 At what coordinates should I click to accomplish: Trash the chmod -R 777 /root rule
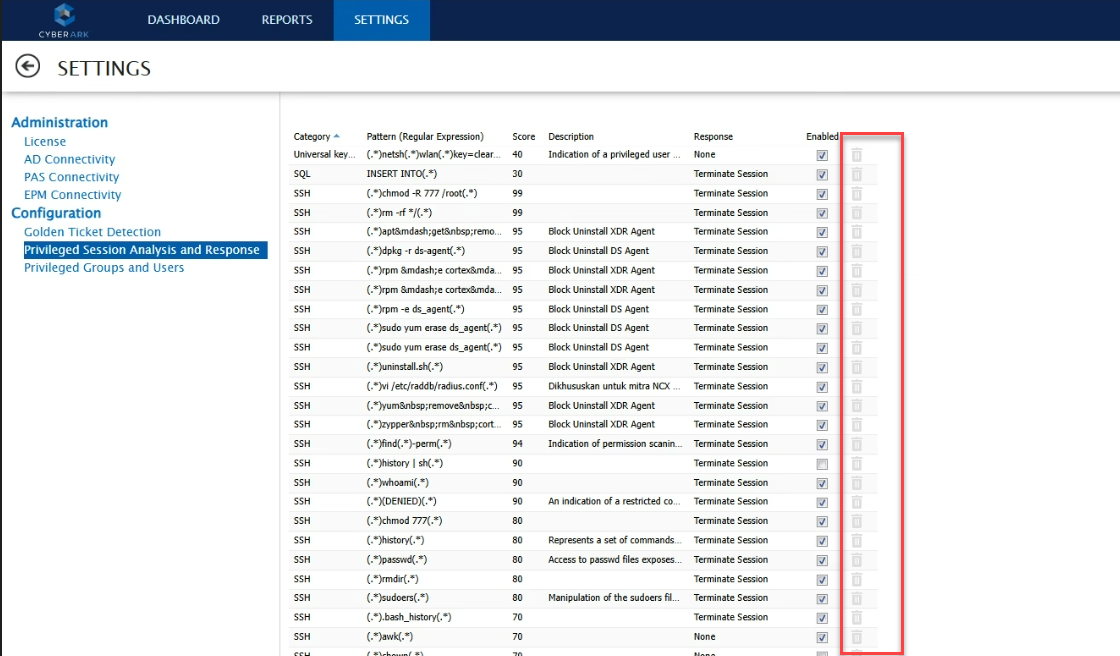[856, 193]
